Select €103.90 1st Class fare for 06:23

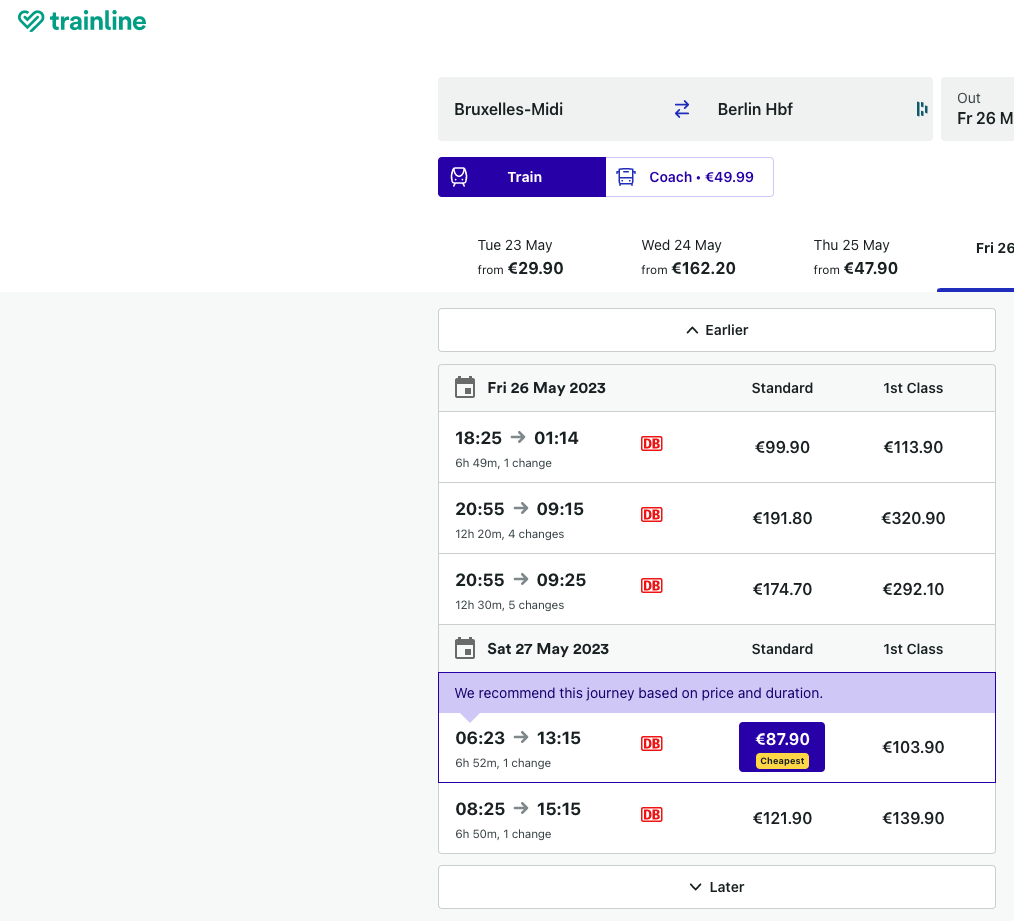point(913,747)
